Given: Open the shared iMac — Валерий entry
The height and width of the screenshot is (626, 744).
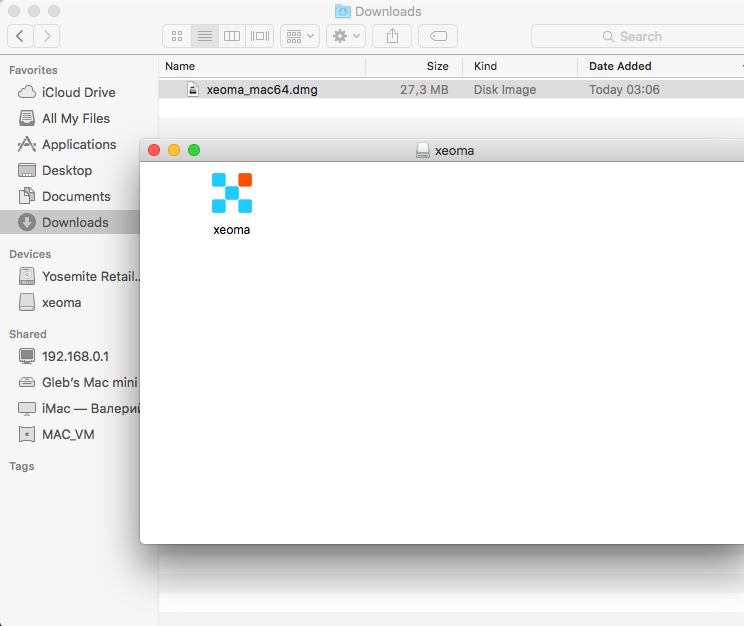Looking at the screenshot, I should pyautogui.click(x=91, y=408).
